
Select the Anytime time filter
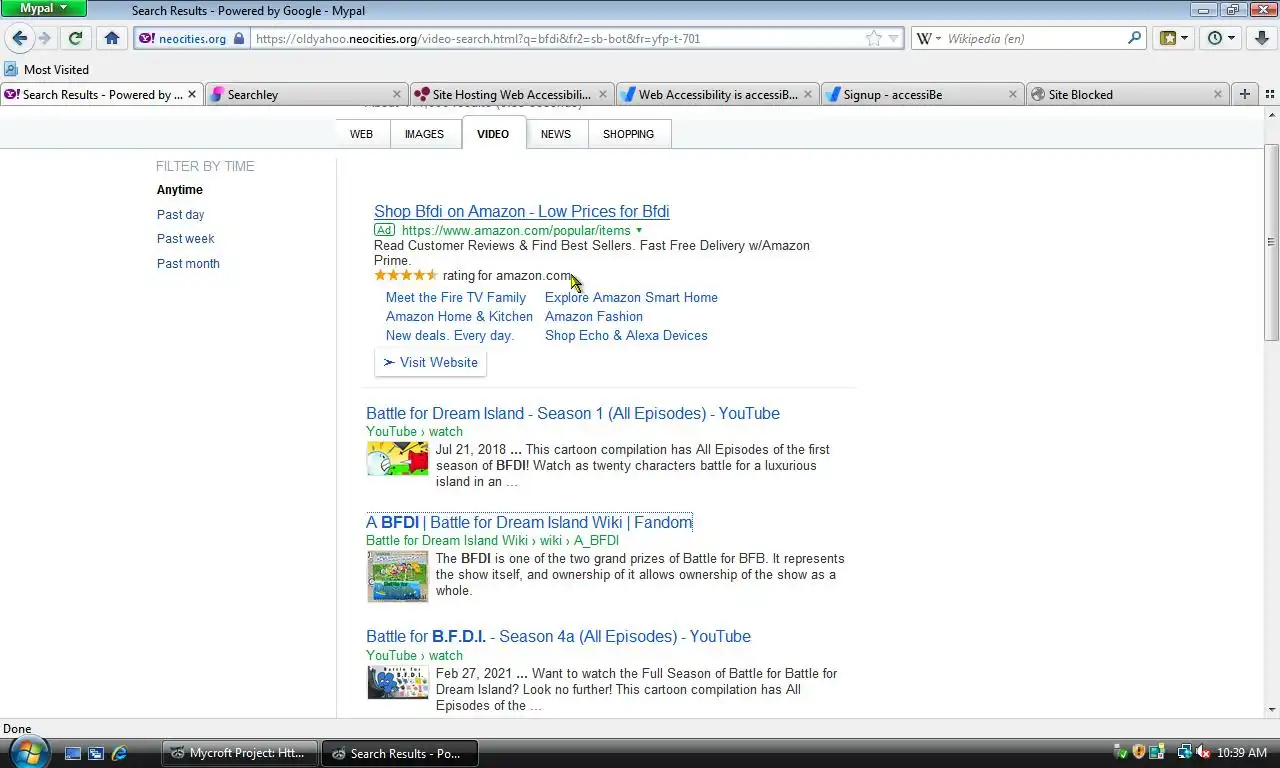click(180, 189)
